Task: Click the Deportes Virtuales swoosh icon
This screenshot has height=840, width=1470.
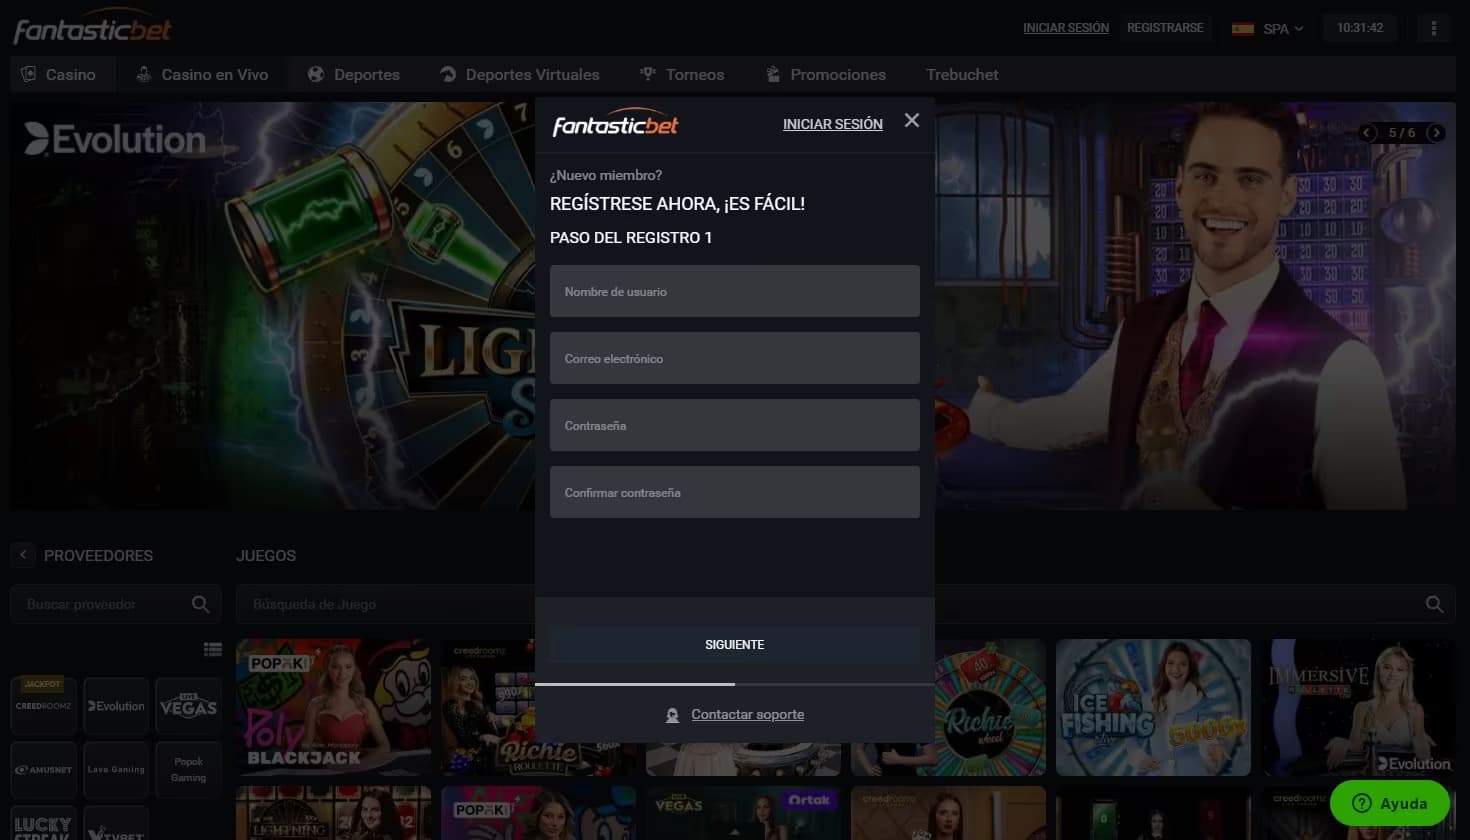Action: click(447, 73)
